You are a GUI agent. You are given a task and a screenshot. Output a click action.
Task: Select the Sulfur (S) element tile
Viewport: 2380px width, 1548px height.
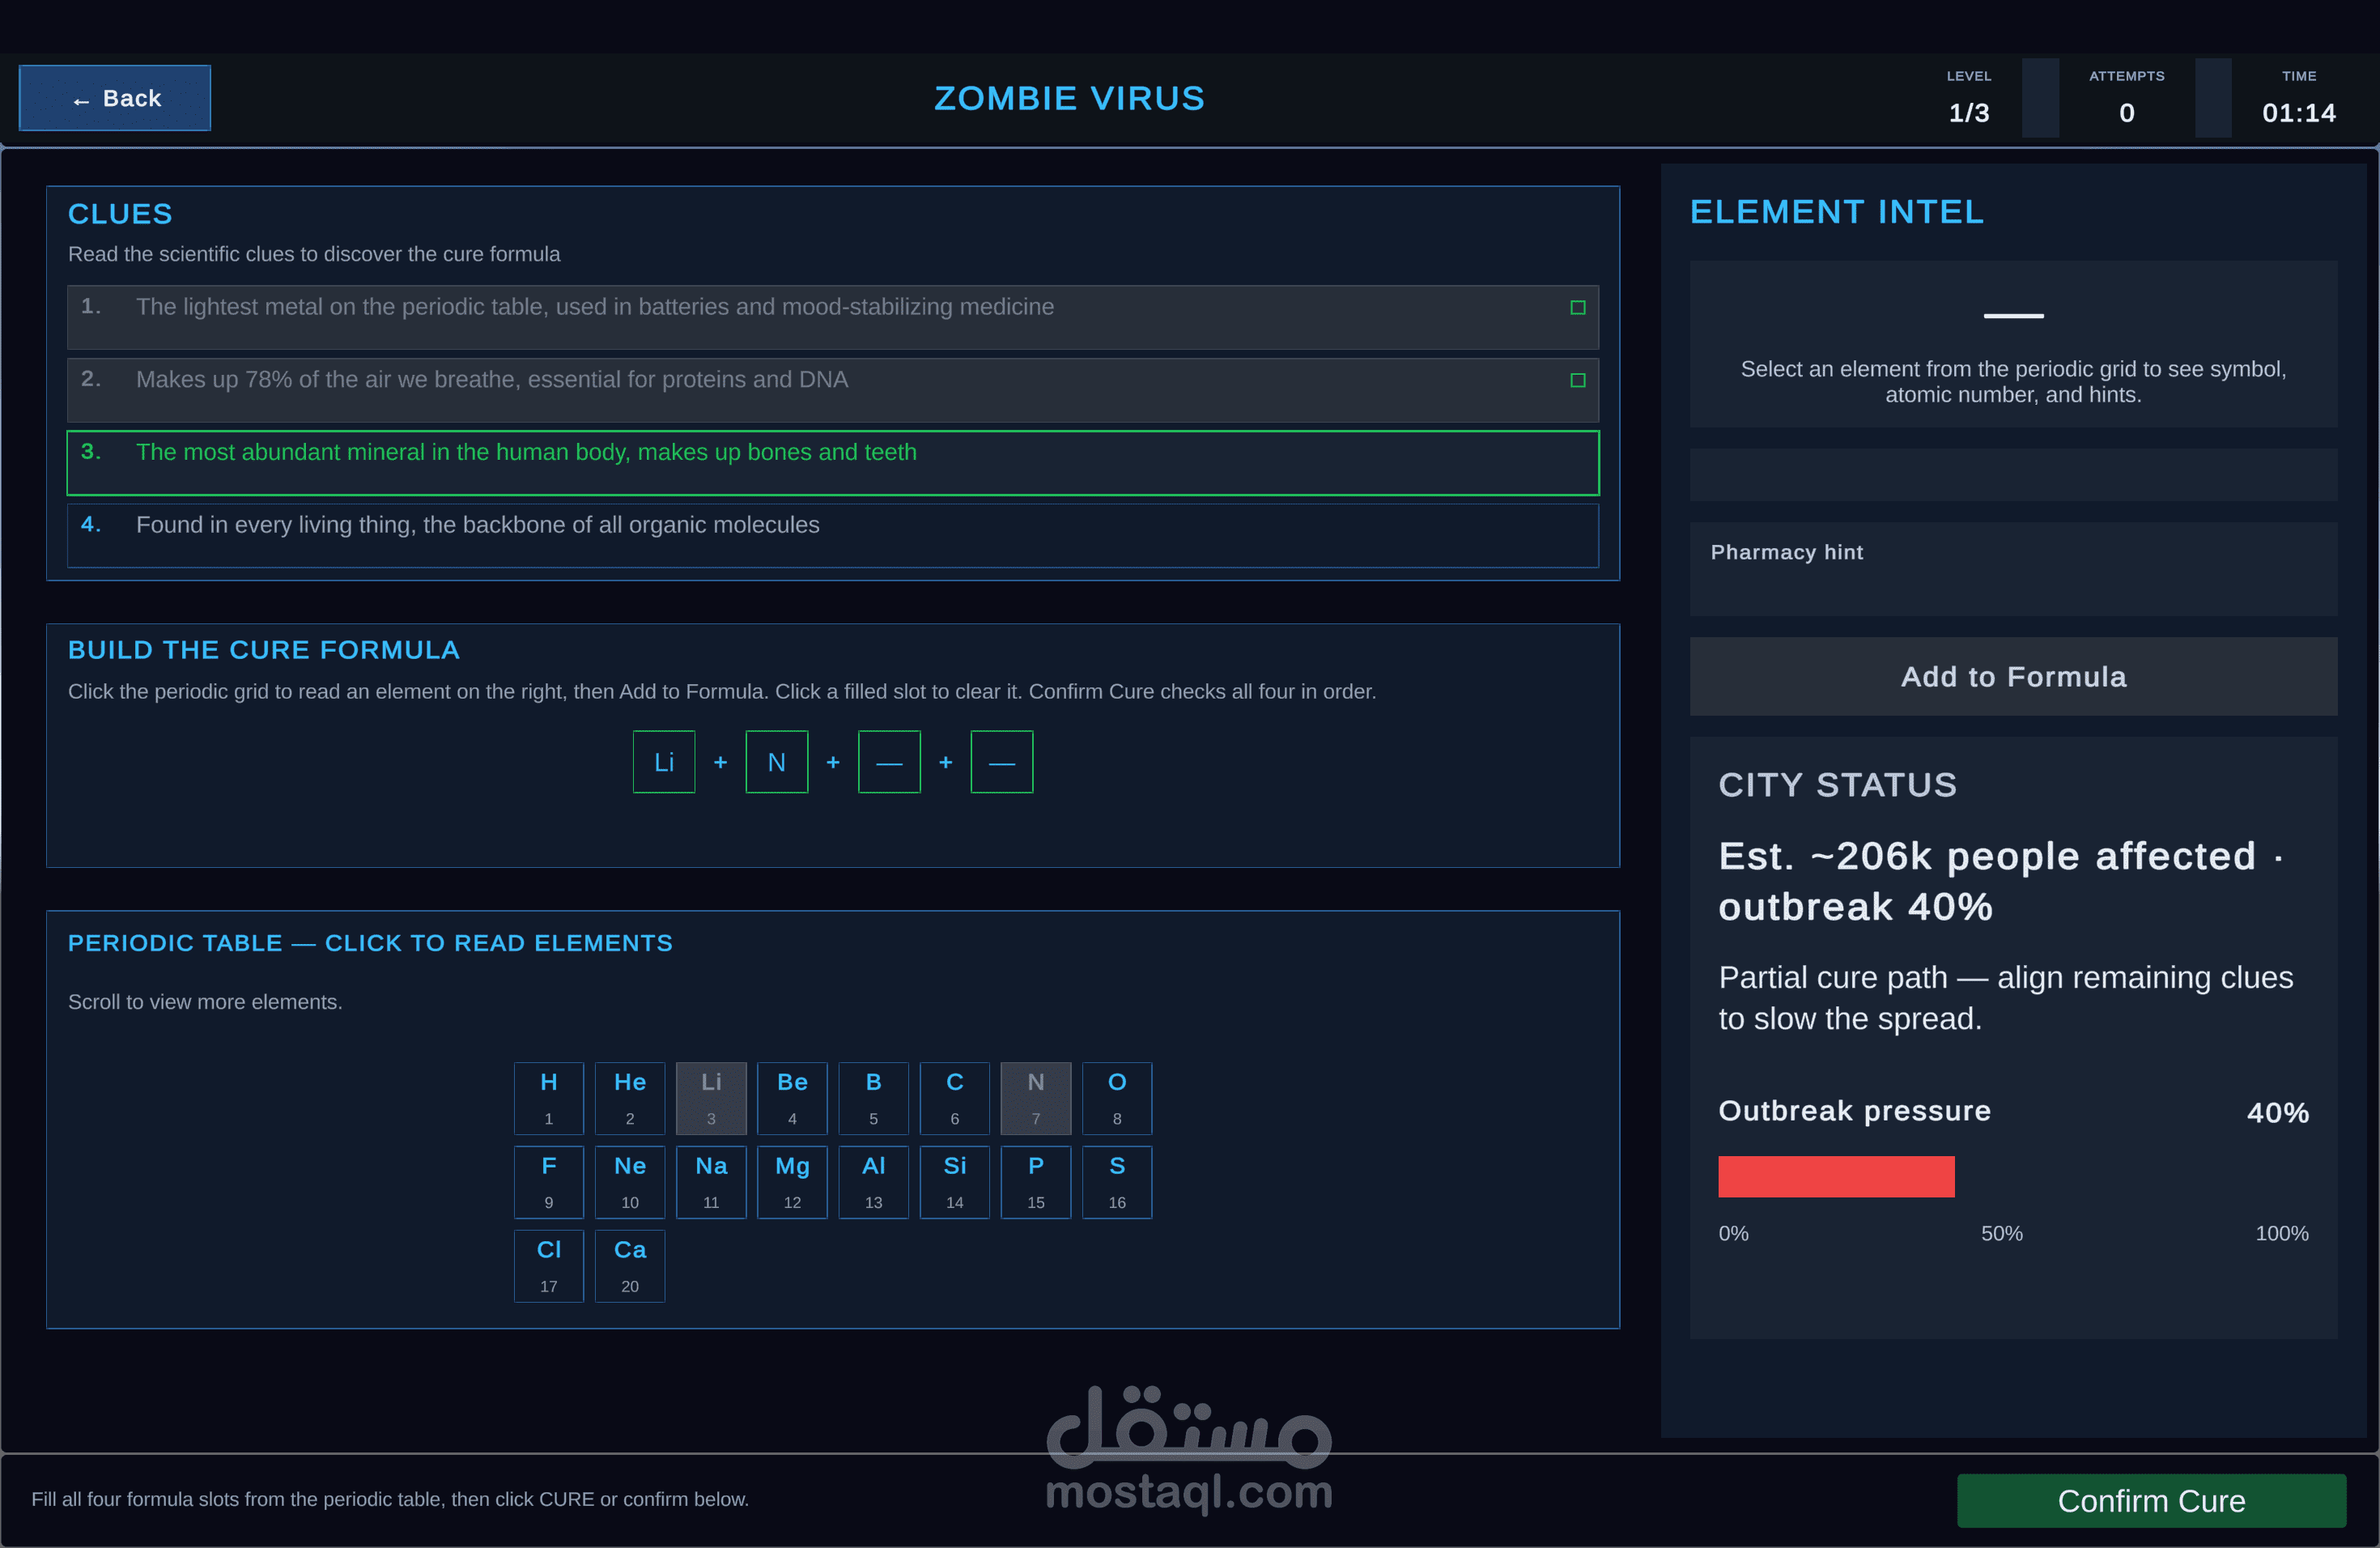1117,1182
